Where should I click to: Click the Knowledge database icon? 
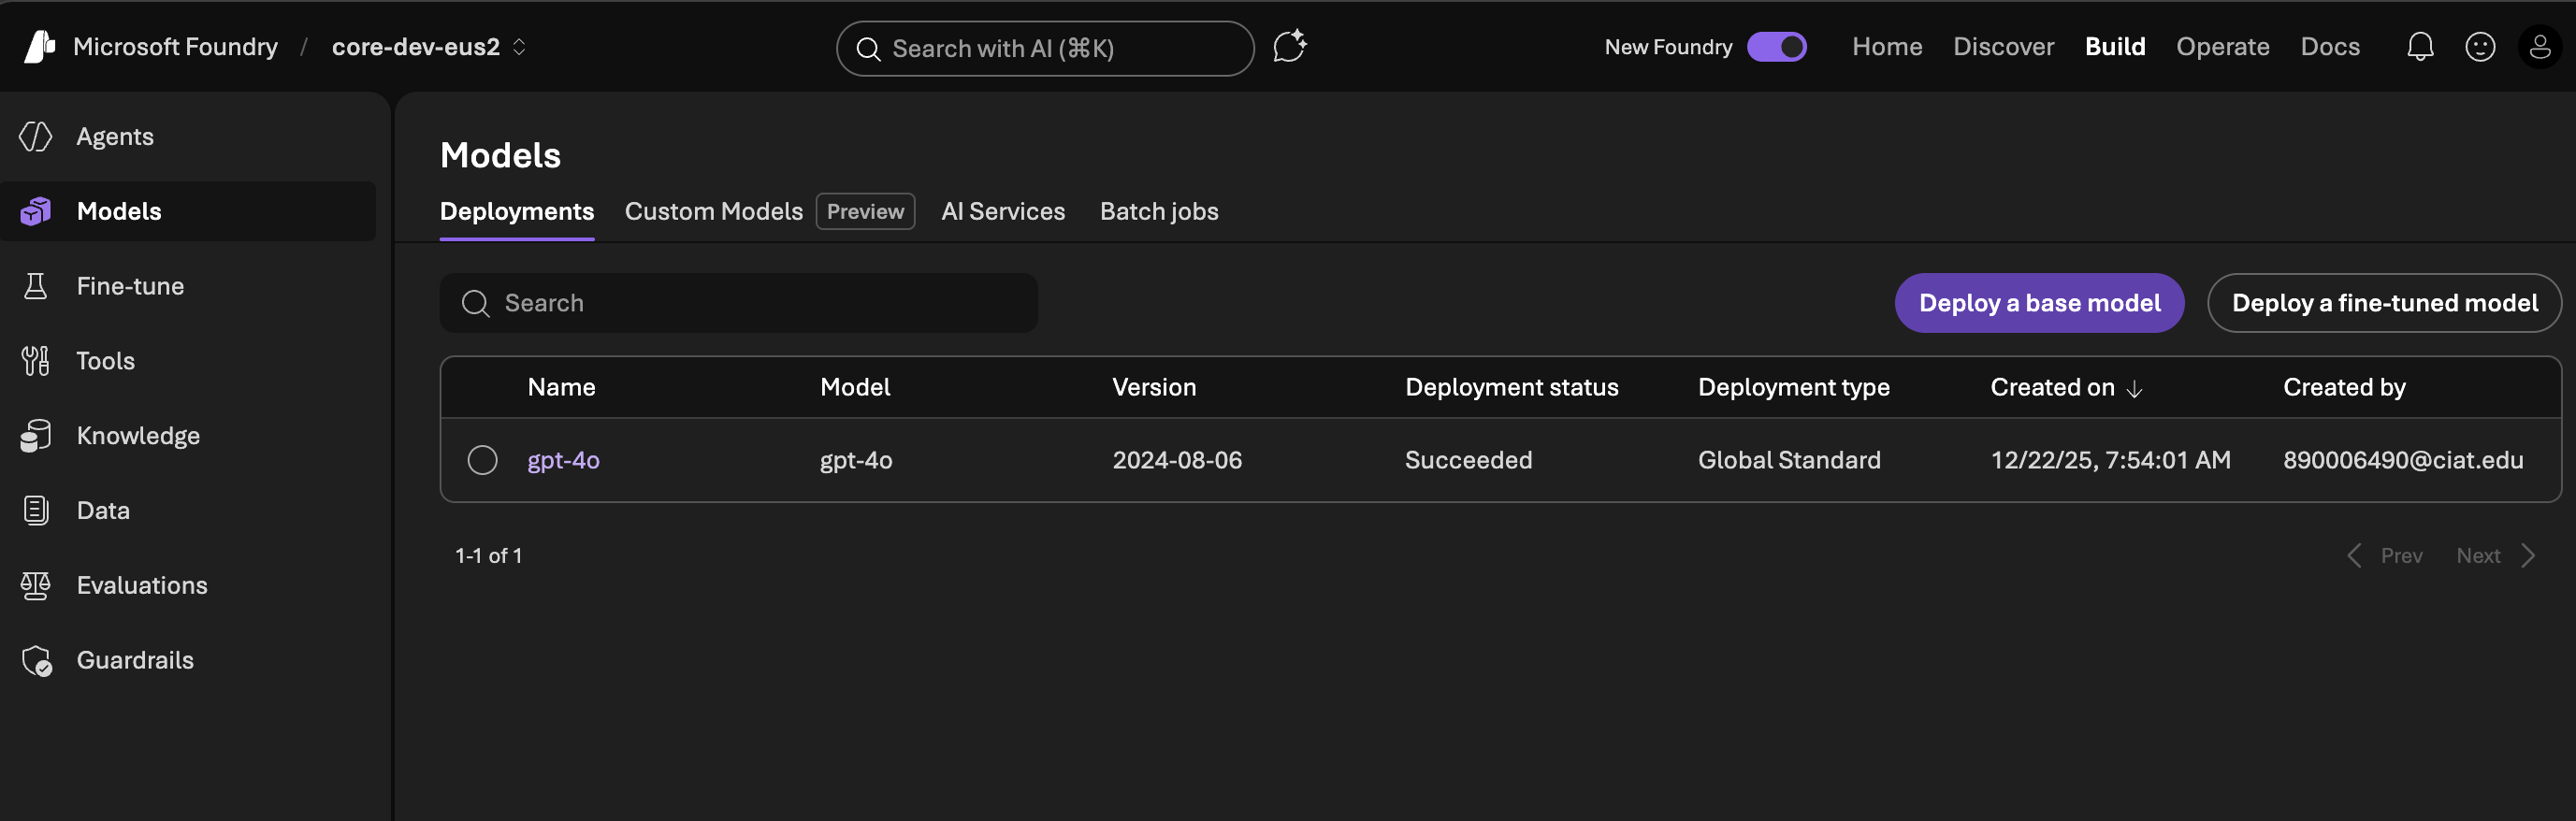[36, 436]
